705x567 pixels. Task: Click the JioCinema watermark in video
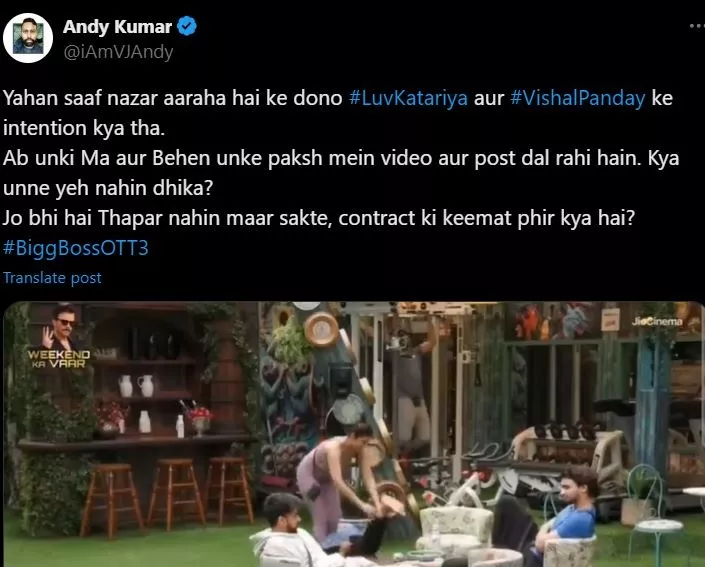657,321
